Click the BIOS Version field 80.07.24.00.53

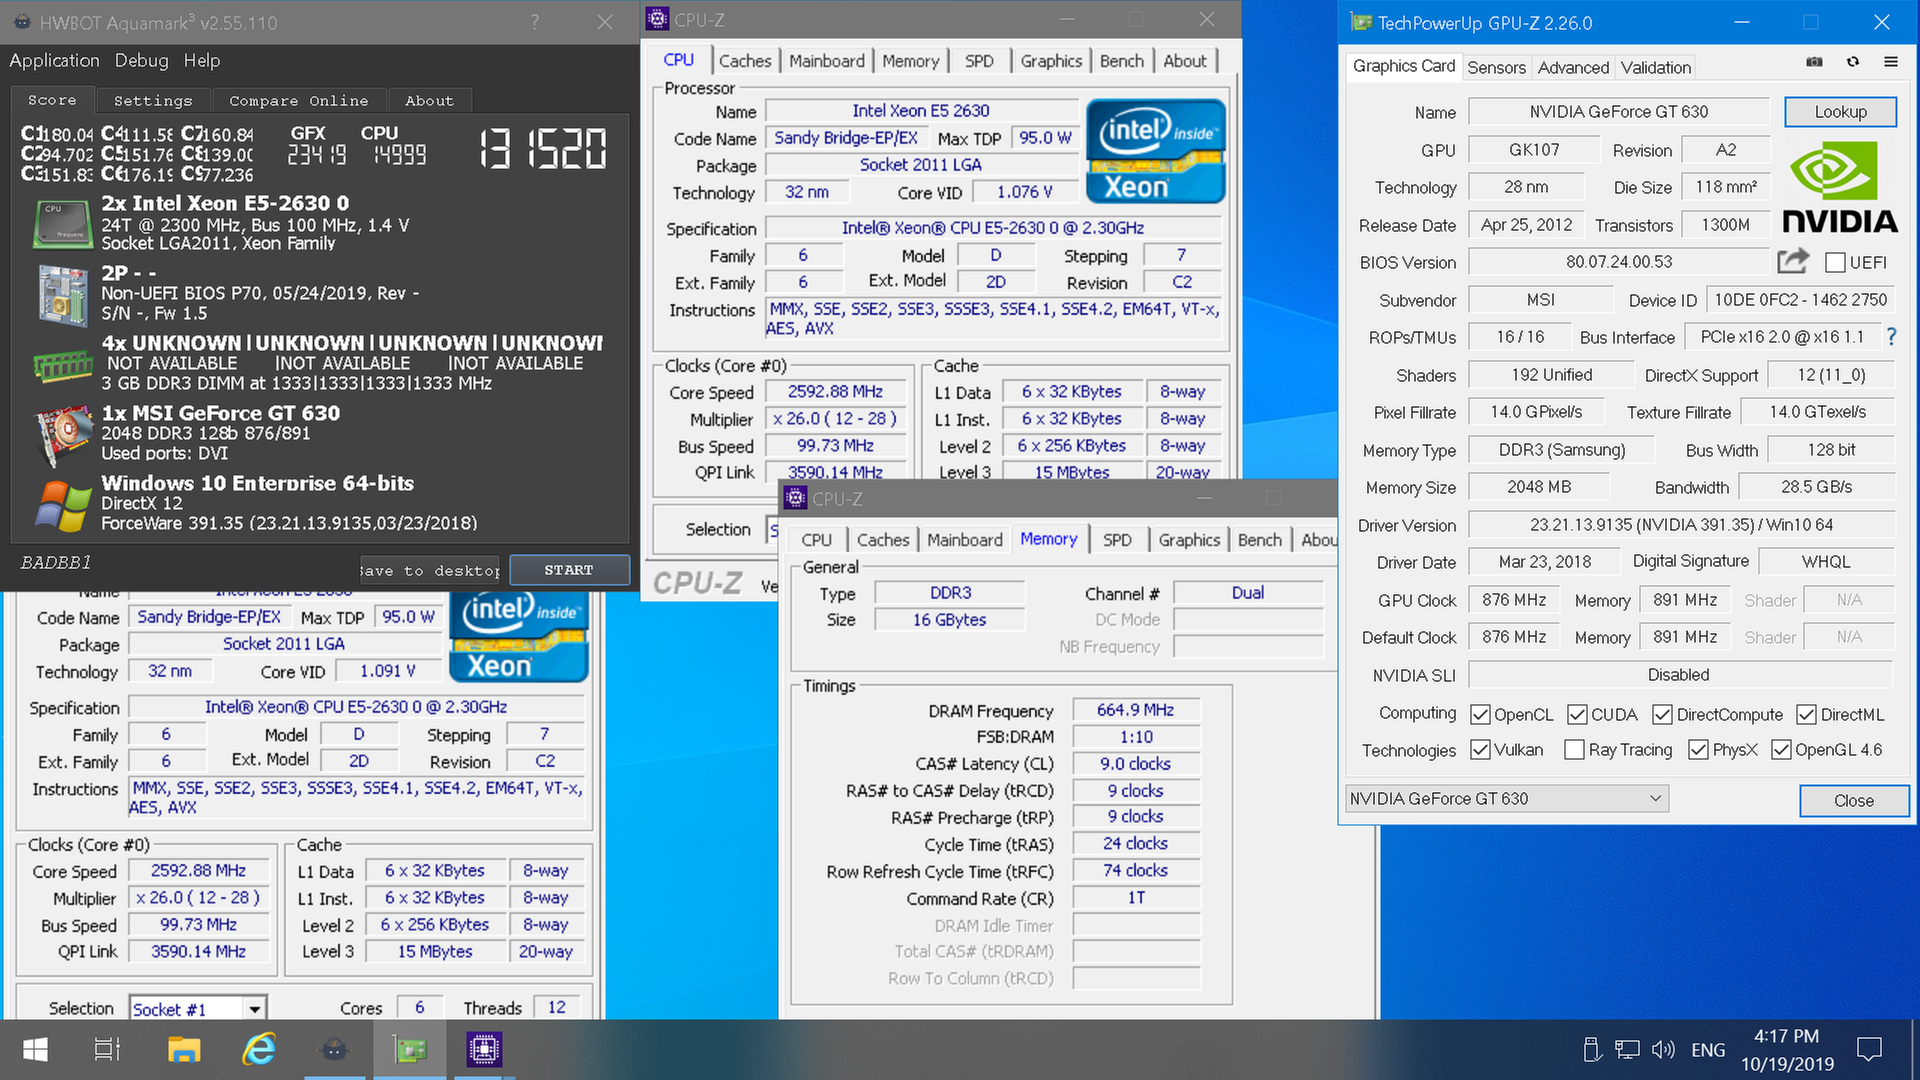coord(1619,262)
